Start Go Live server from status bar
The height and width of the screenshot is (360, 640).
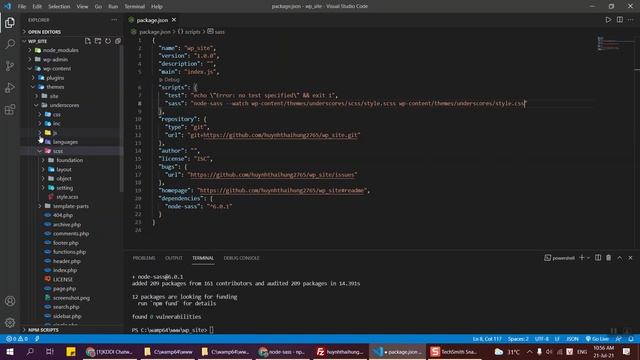597,339
